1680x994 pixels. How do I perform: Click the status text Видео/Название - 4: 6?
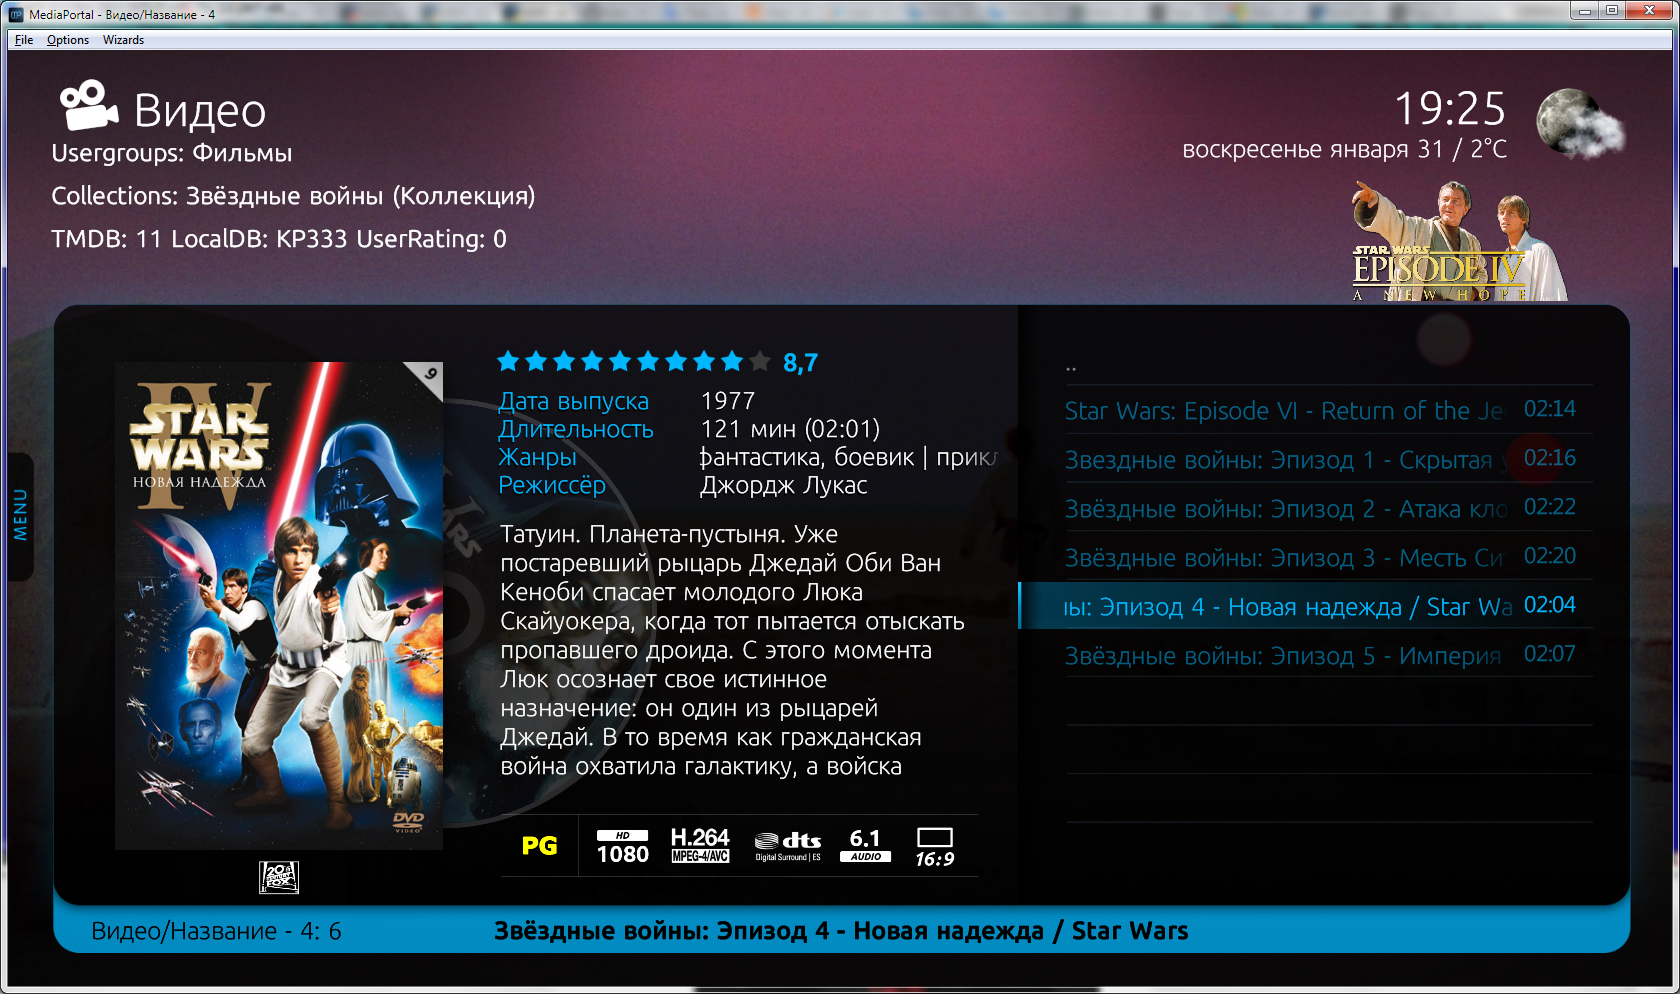pyautogui.click(x=216, y=931)
